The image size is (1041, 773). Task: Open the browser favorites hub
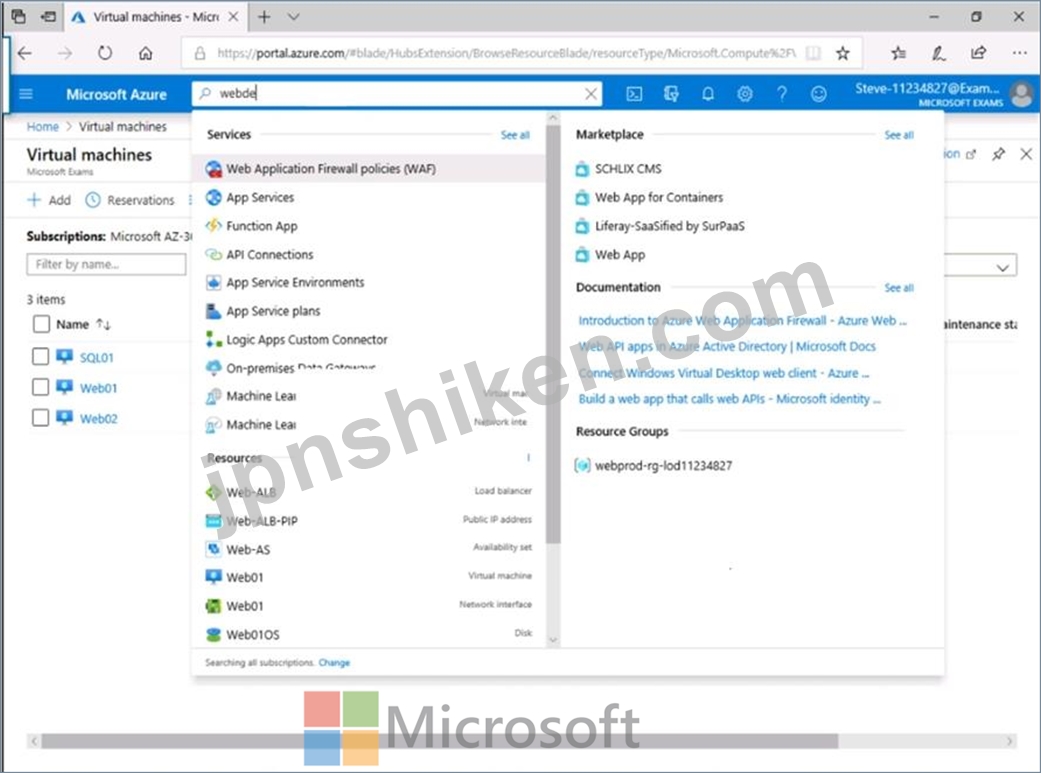[898, 53]
